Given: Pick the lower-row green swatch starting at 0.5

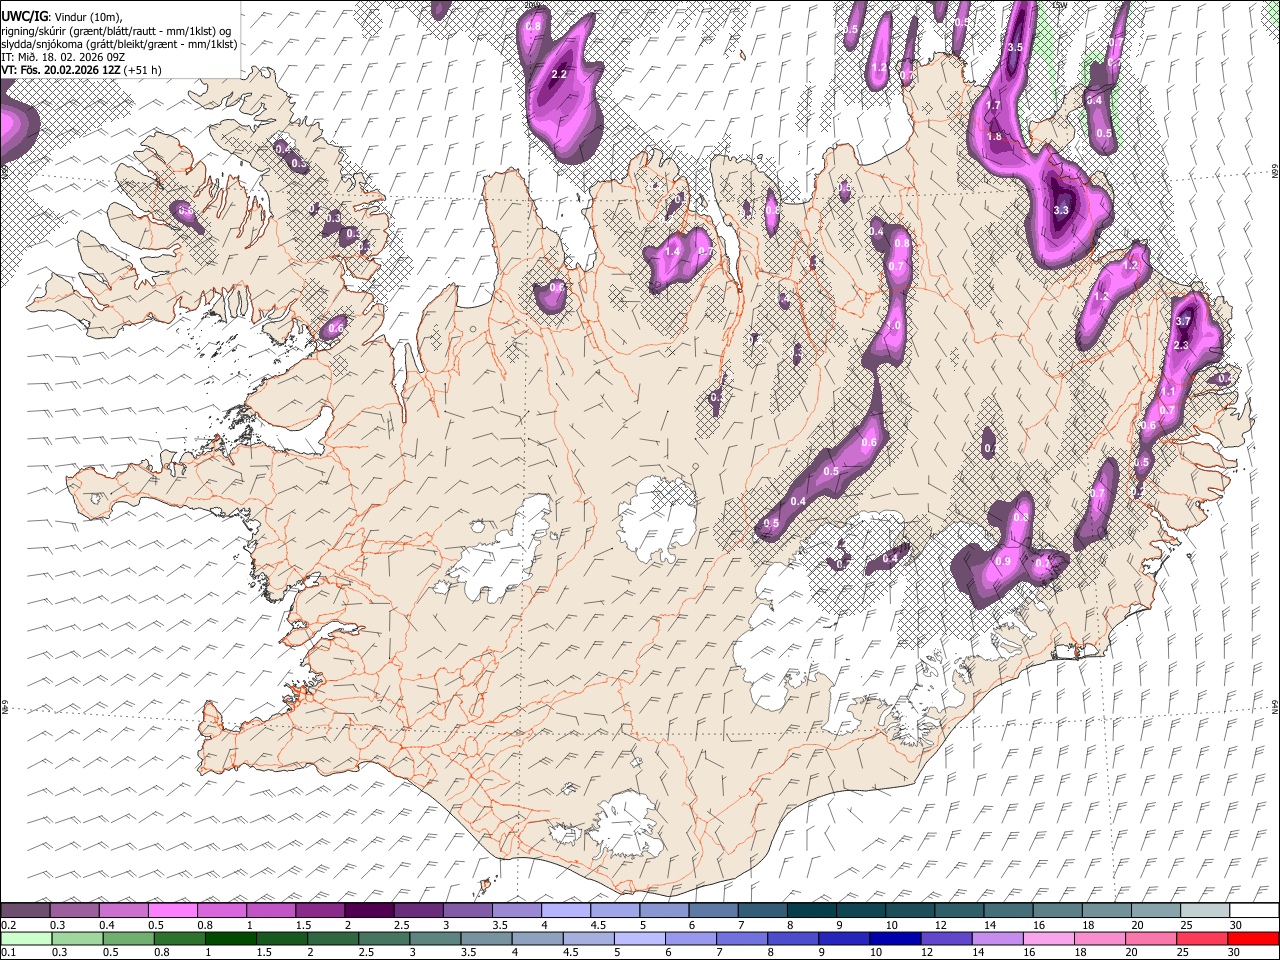Looking at the screenshot, I should [x=128, y=938].
